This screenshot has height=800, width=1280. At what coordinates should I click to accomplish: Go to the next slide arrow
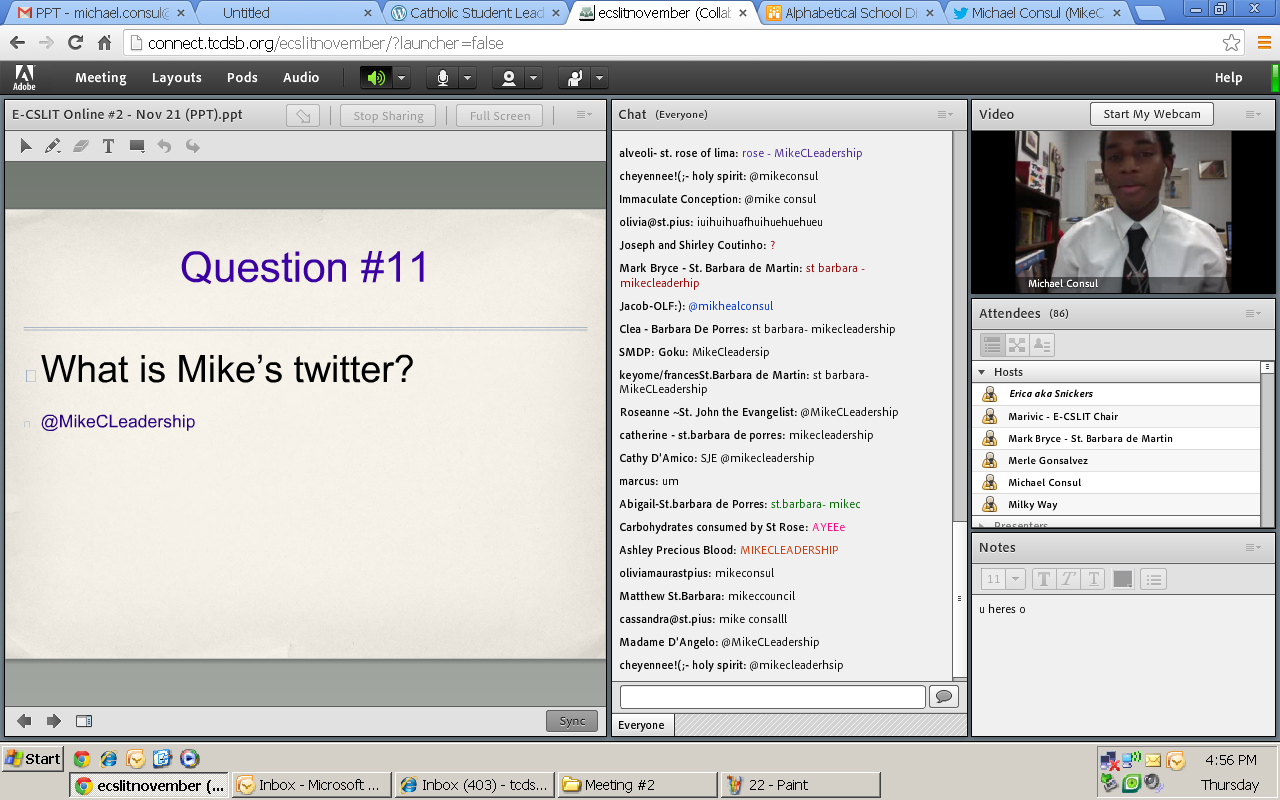click(54, 721)
